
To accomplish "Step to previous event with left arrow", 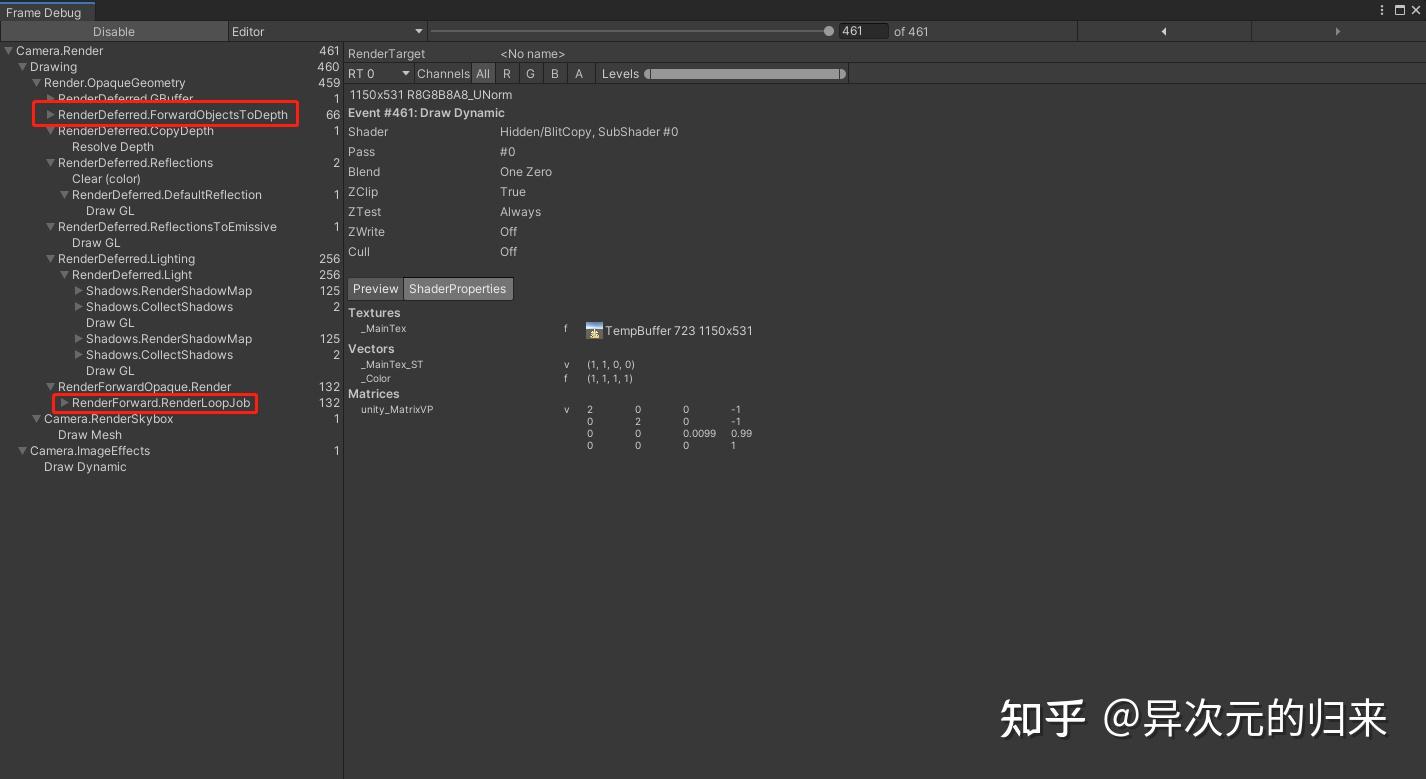I will pos(1163,31).
